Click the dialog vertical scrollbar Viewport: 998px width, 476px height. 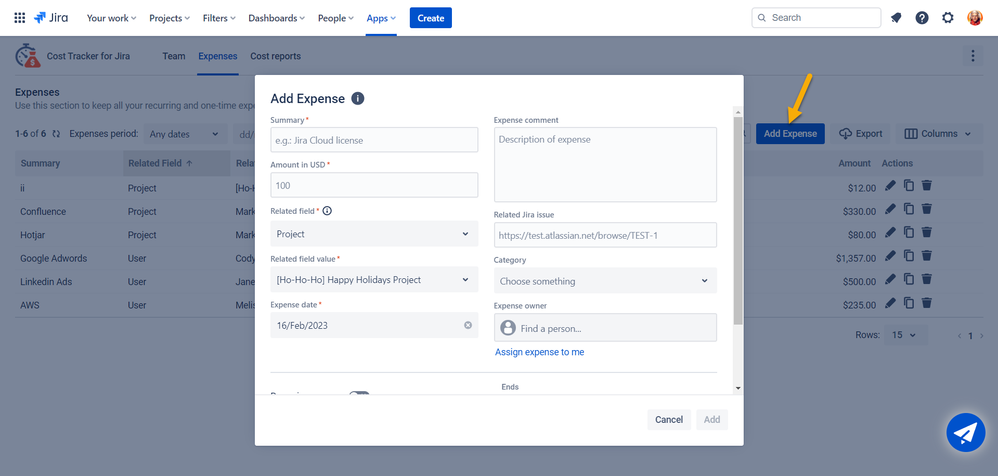click(738, 220)
